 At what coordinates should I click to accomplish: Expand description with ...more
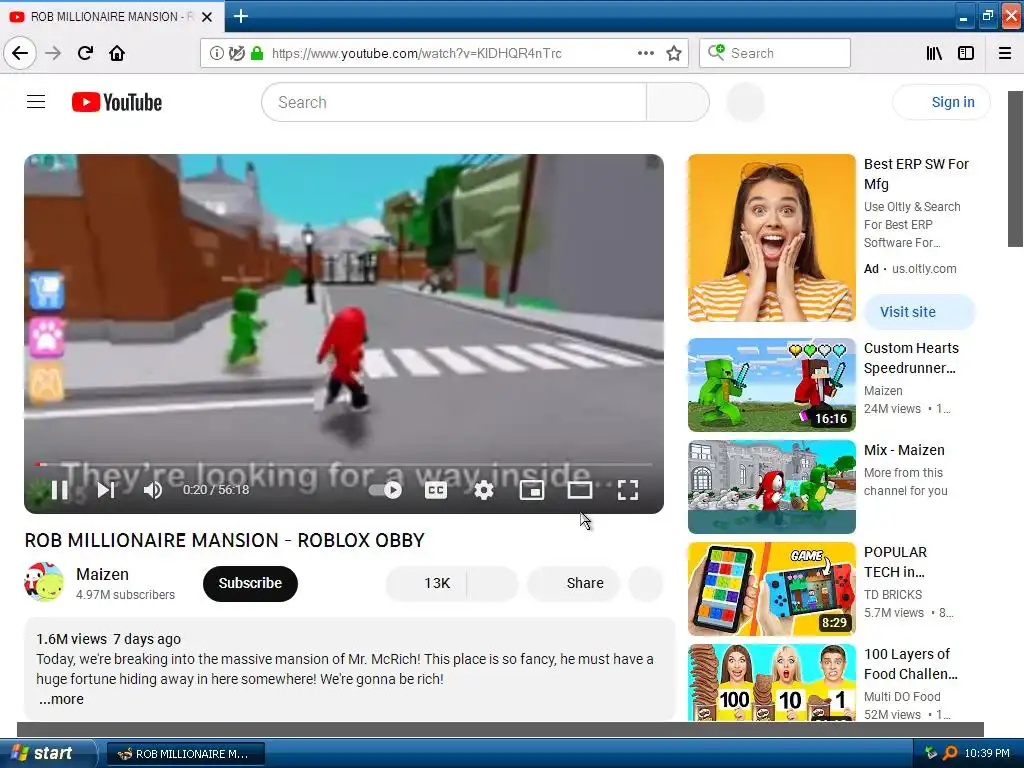click(x=61, y=699)
